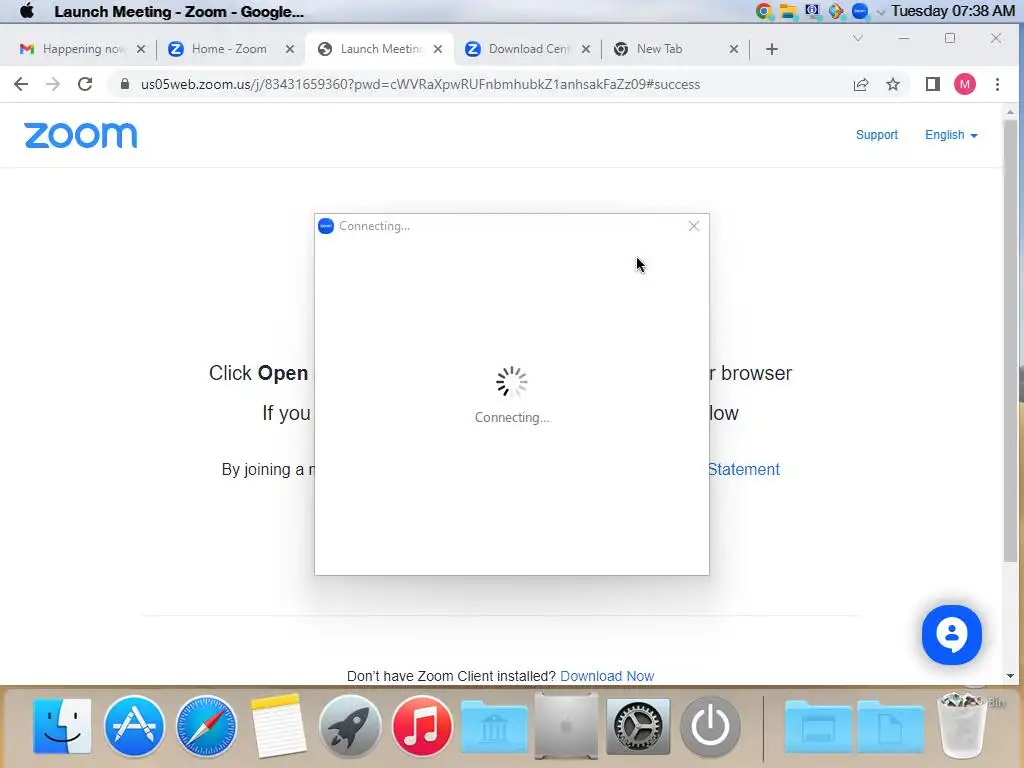
Task: Click the power button icon in dock
Action: 710,726
